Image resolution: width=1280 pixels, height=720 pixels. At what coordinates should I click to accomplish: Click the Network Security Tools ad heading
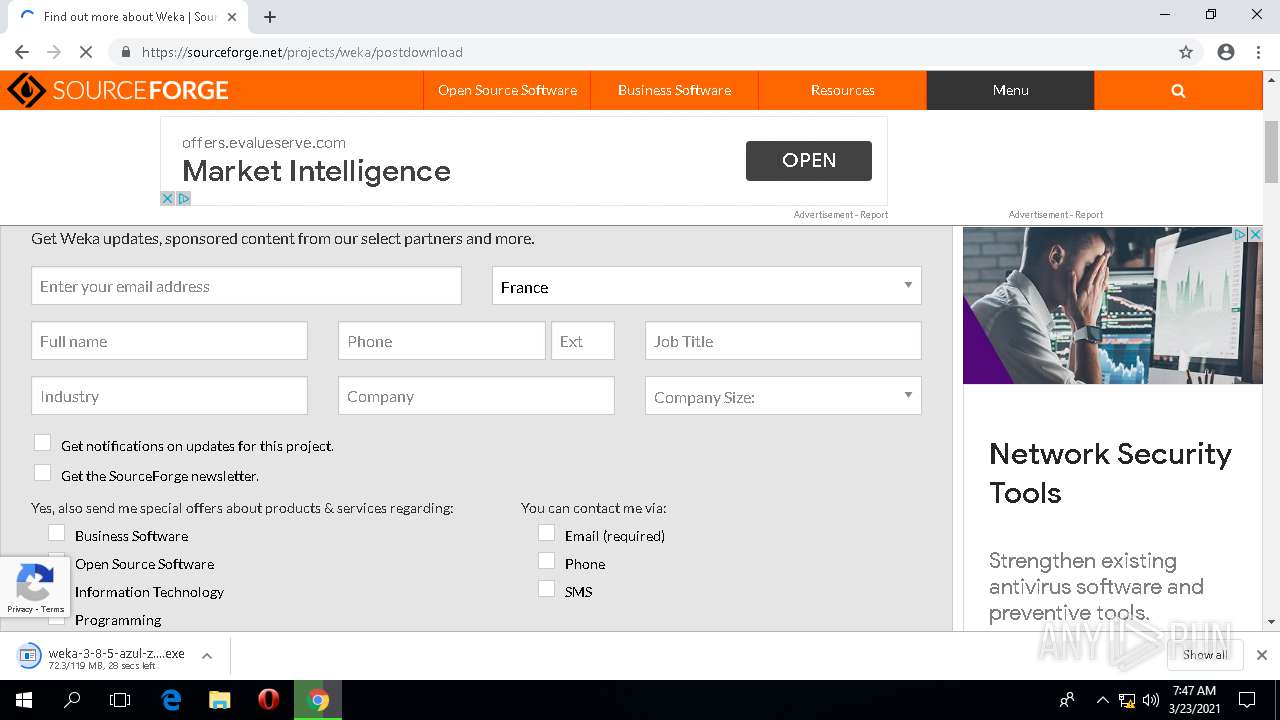click(x=1110, y=473)
